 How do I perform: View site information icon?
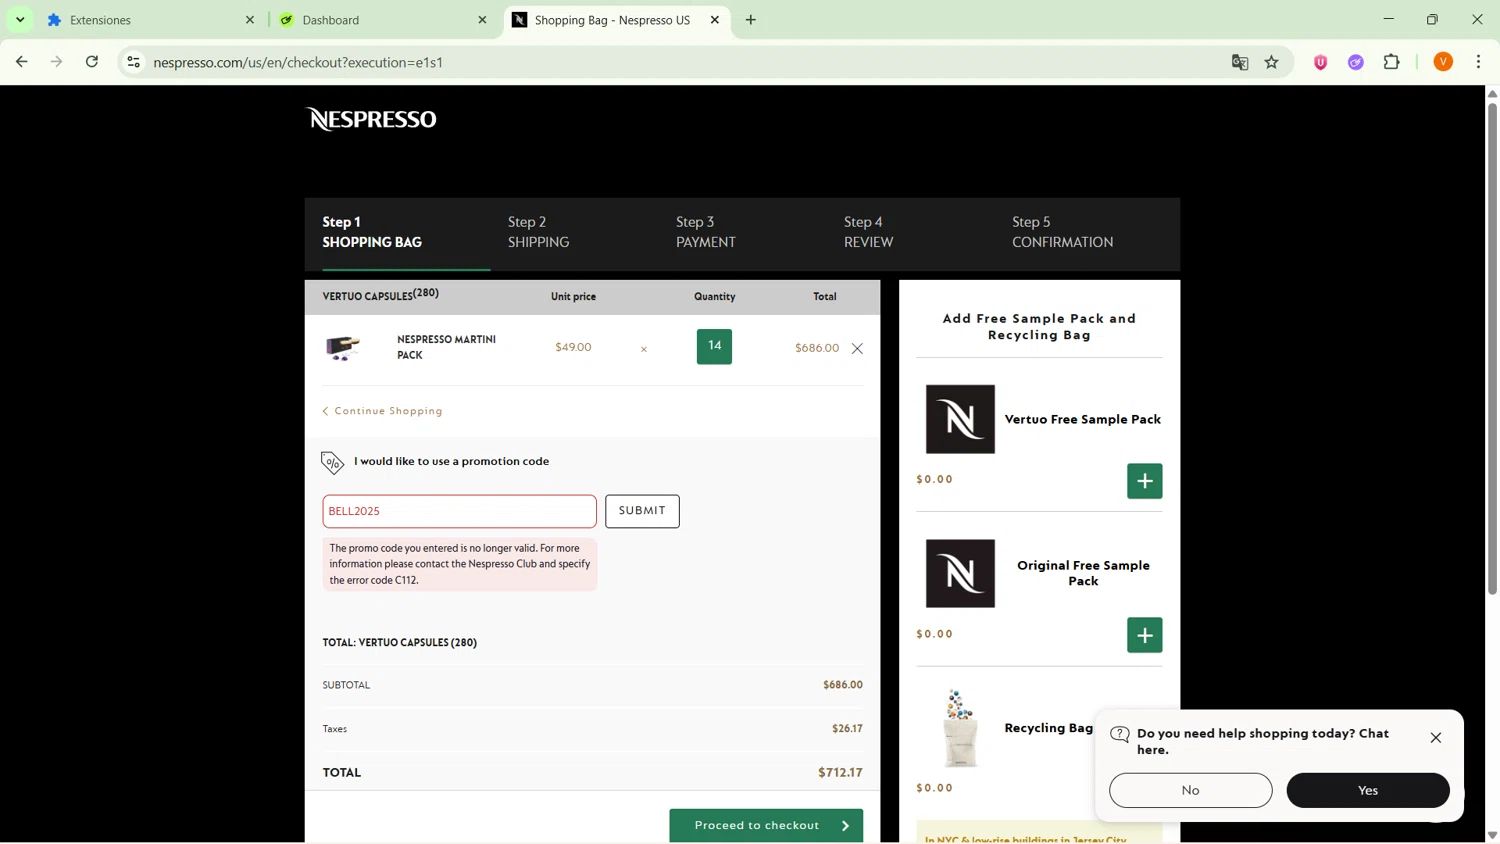pos(133,62)
